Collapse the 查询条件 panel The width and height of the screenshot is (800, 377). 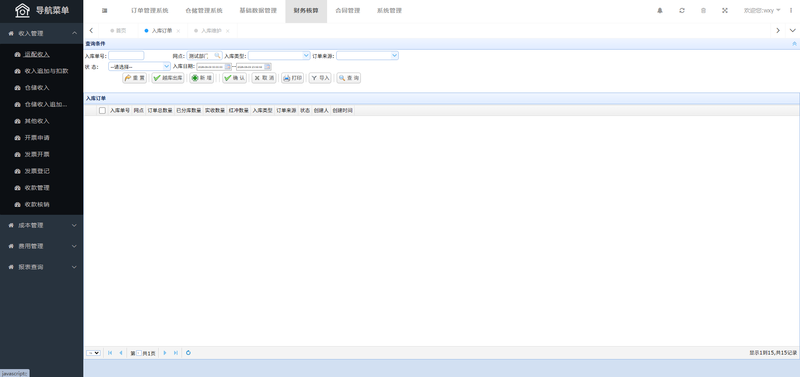tap(794, 44)
